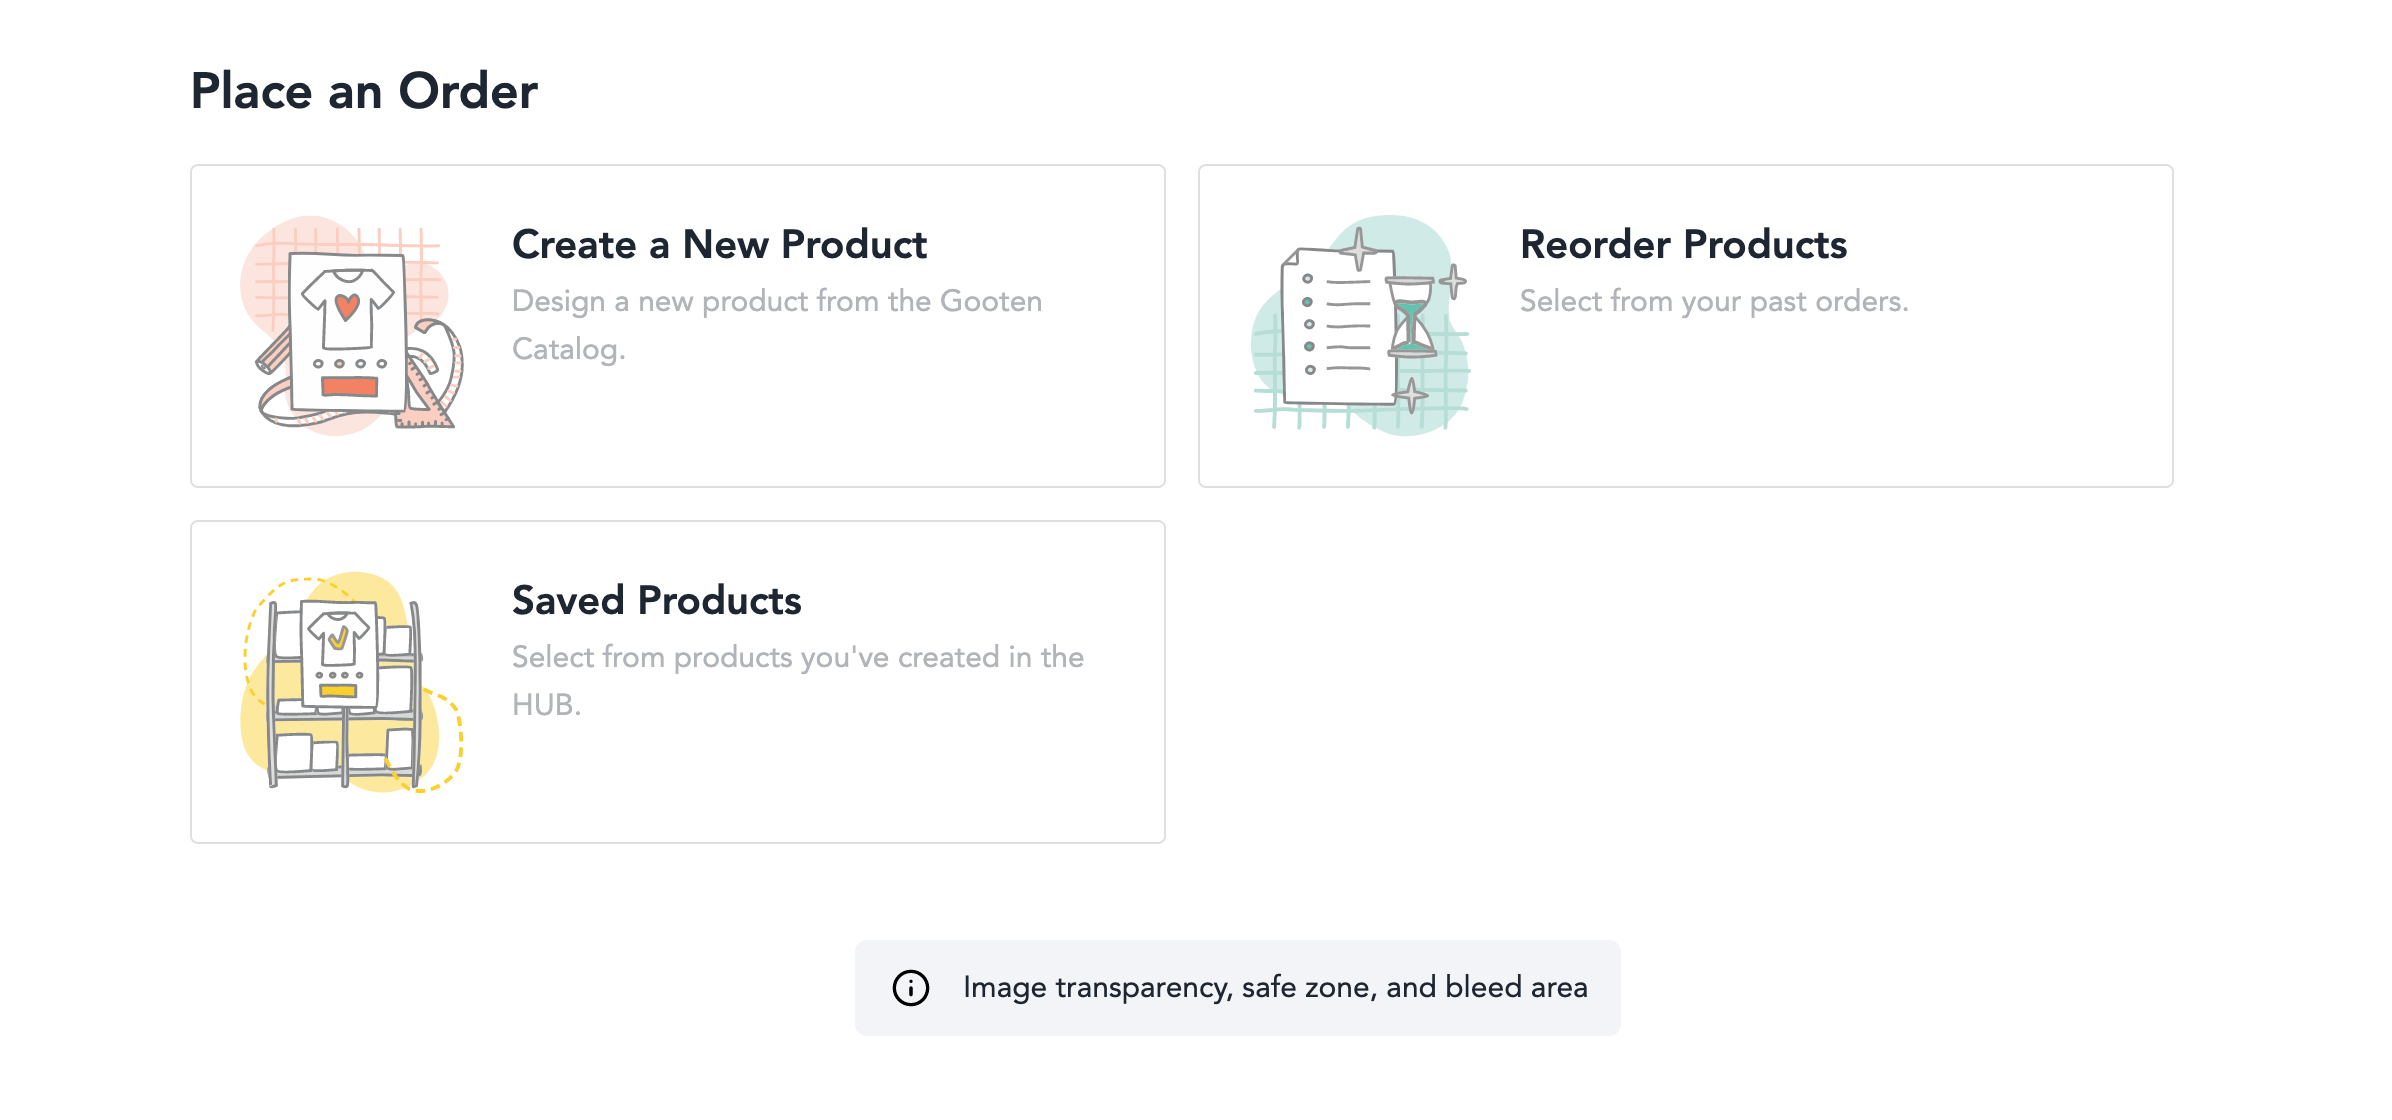This screenshot has width=2392, height=1120.
Task: Click the sparkle star atop Reorder illustration
Action: pos(1358,247)
